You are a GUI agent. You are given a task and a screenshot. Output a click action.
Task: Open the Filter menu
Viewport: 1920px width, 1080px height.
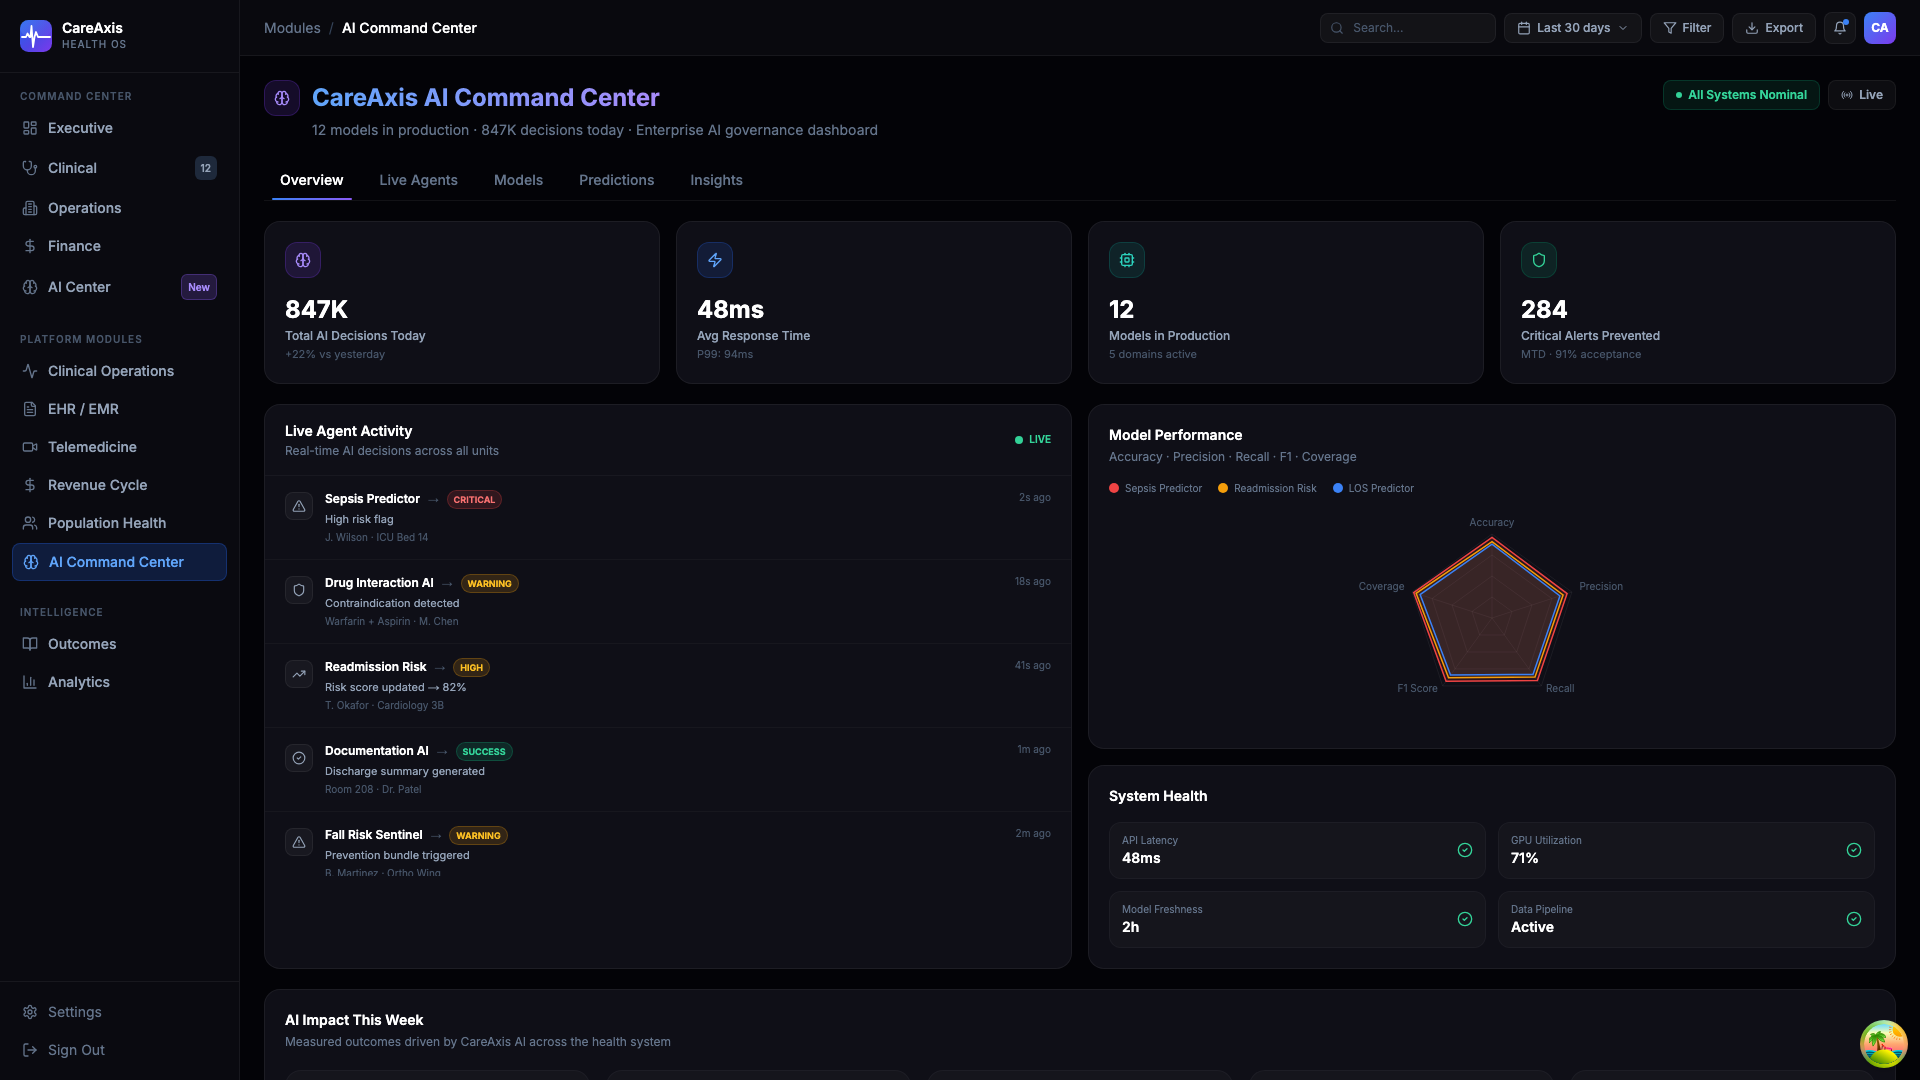click(x=1686, y=28)
